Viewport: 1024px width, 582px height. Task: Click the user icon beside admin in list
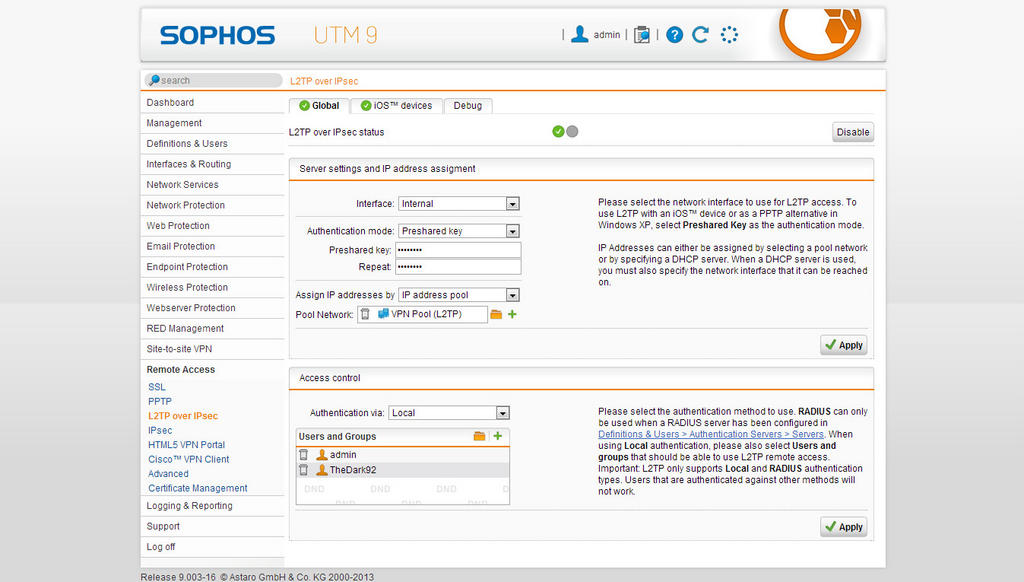pyautogui.click(x=322, y=455)
